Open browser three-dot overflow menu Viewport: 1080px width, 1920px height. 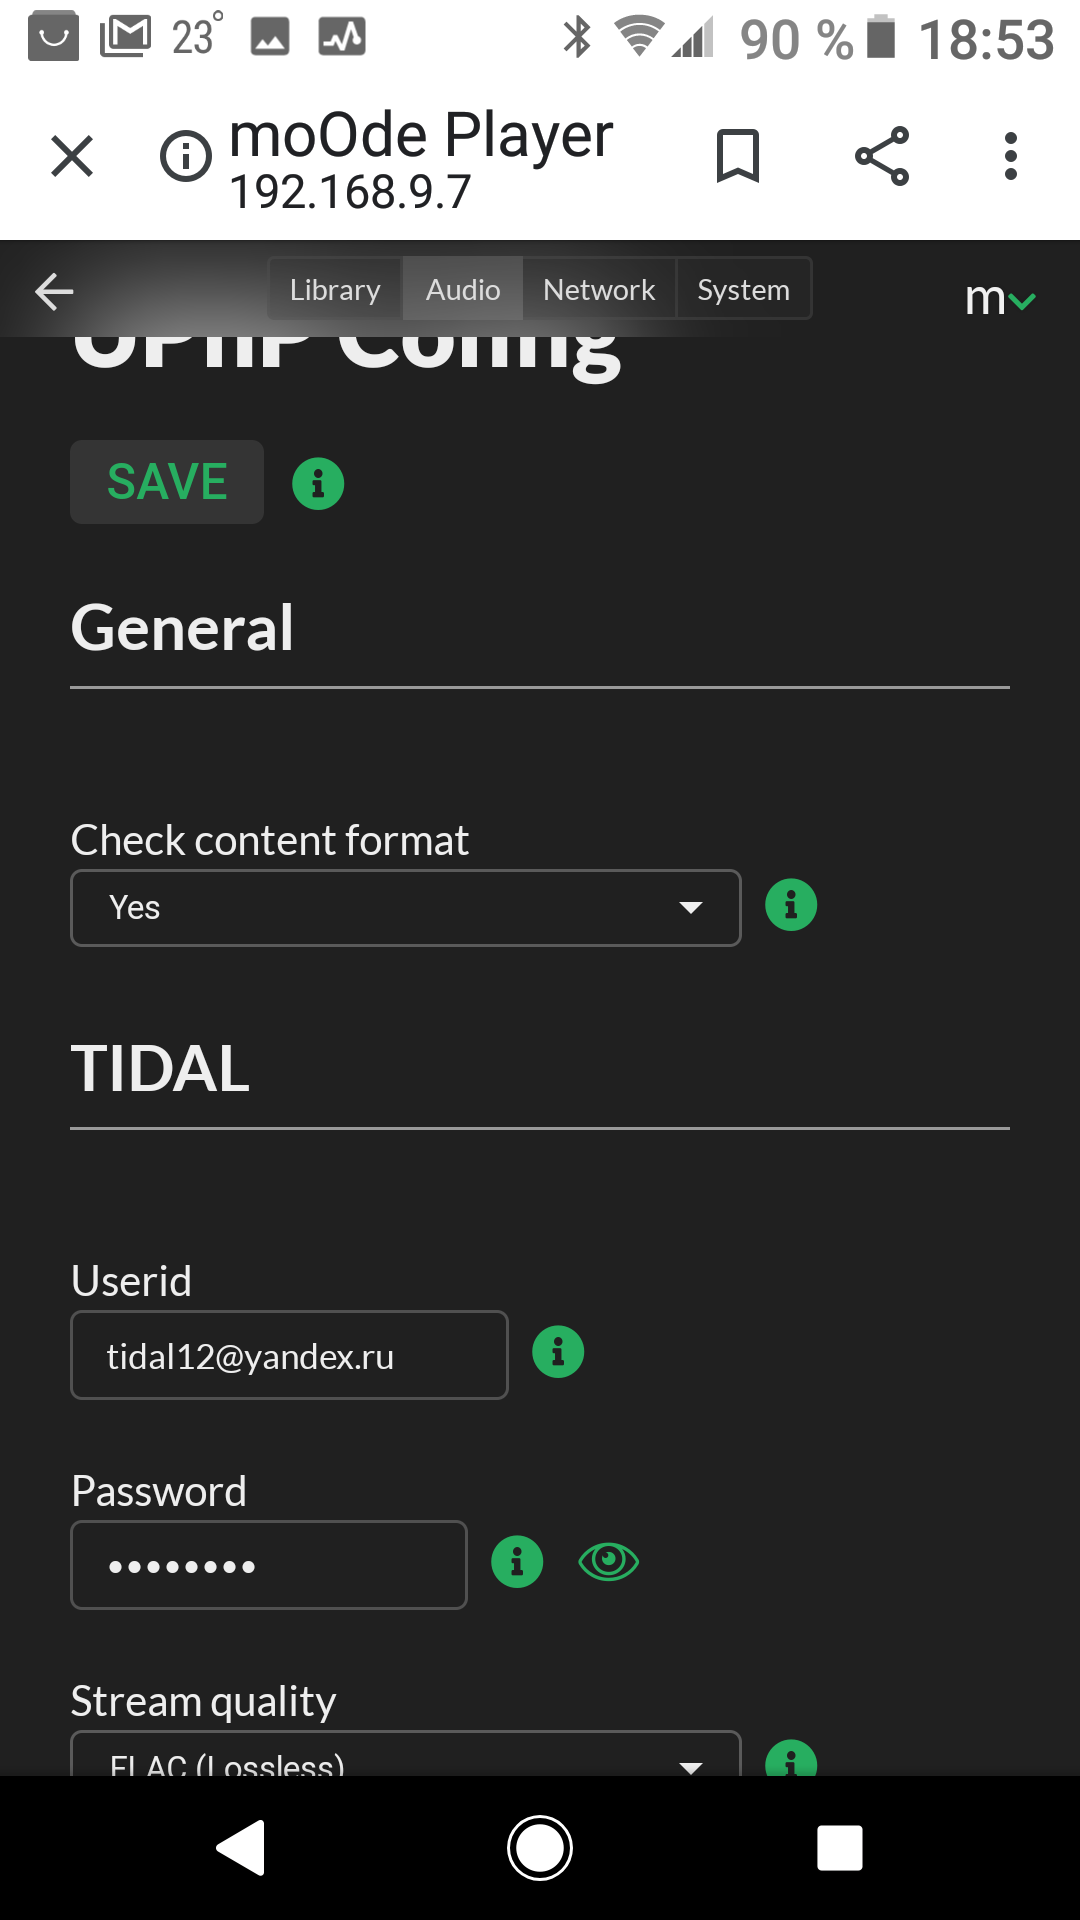tap(1011, 156)
